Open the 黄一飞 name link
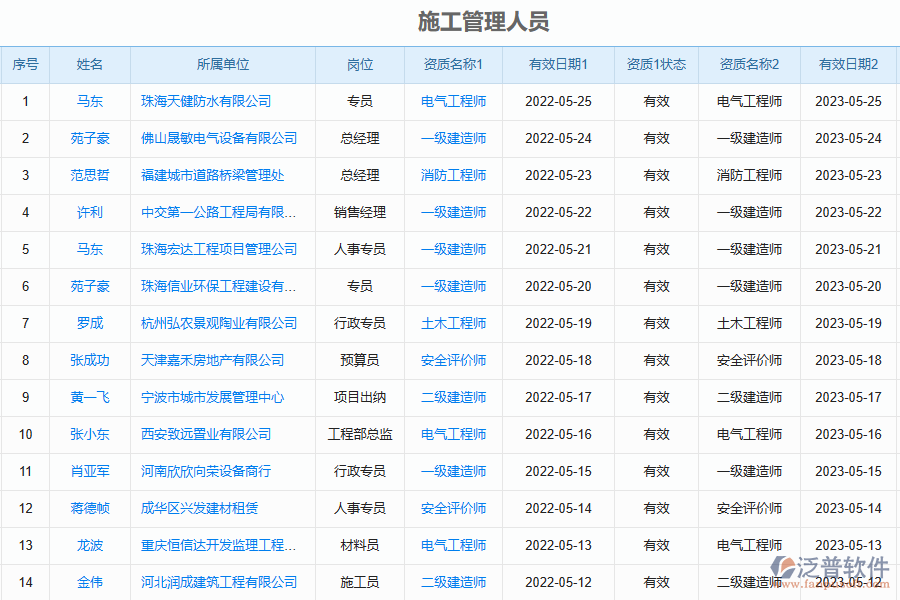The width and height of the screenshot is (900, 600). pos(90,397)
